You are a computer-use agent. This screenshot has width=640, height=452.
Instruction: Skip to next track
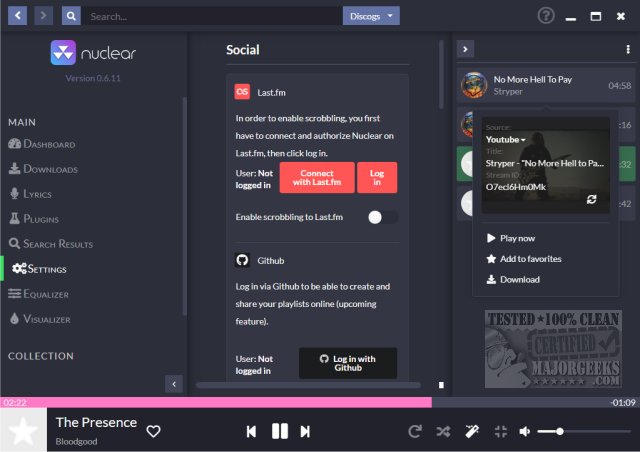tap(305, 431)
